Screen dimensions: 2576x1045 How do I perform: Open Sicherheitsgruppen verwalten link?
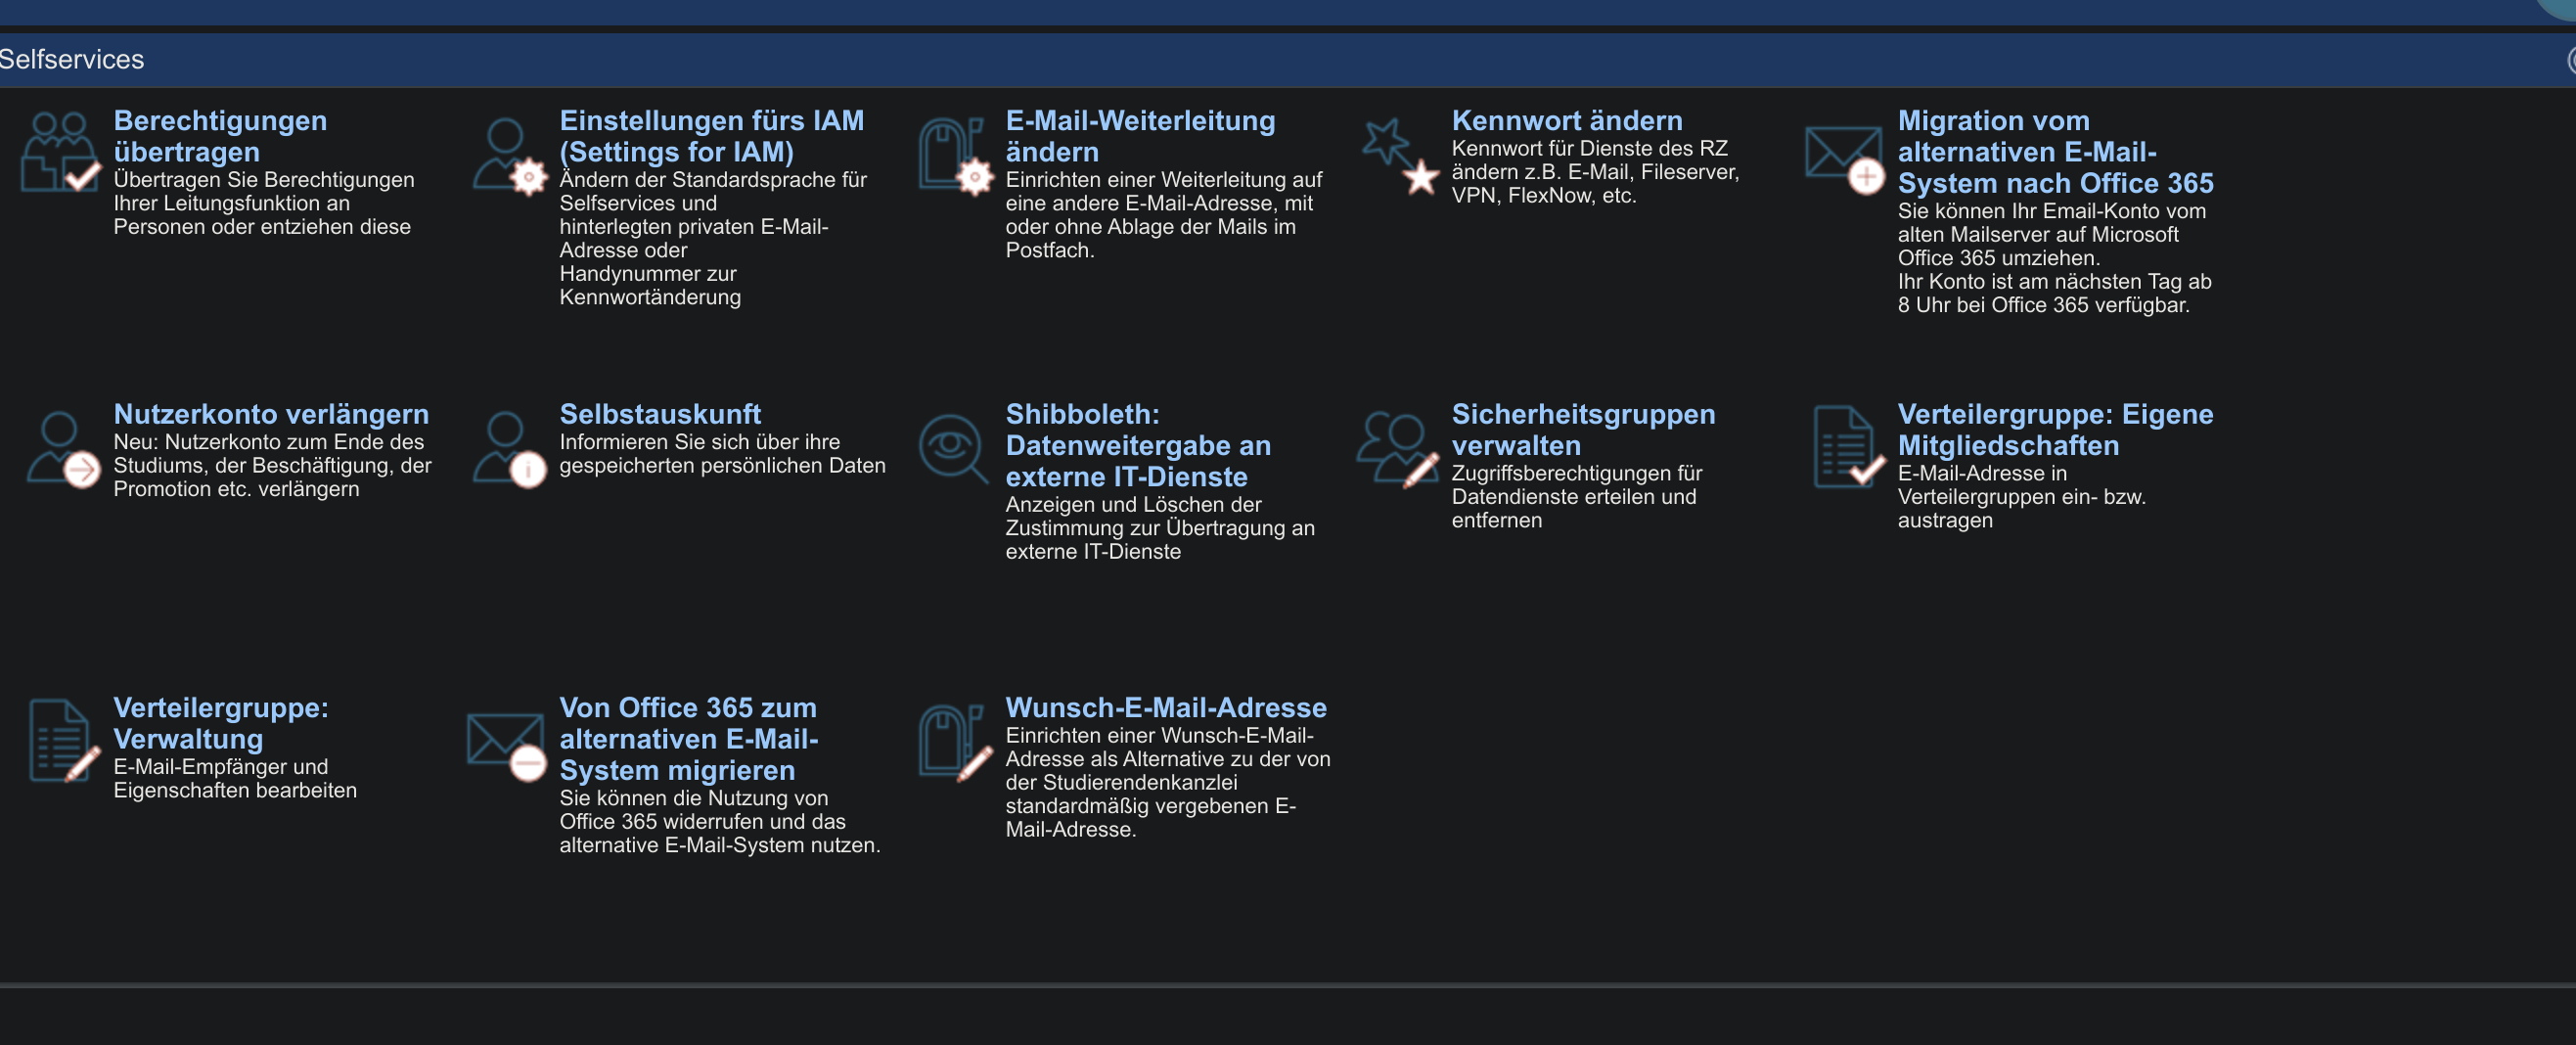(x=1582, y=430)
